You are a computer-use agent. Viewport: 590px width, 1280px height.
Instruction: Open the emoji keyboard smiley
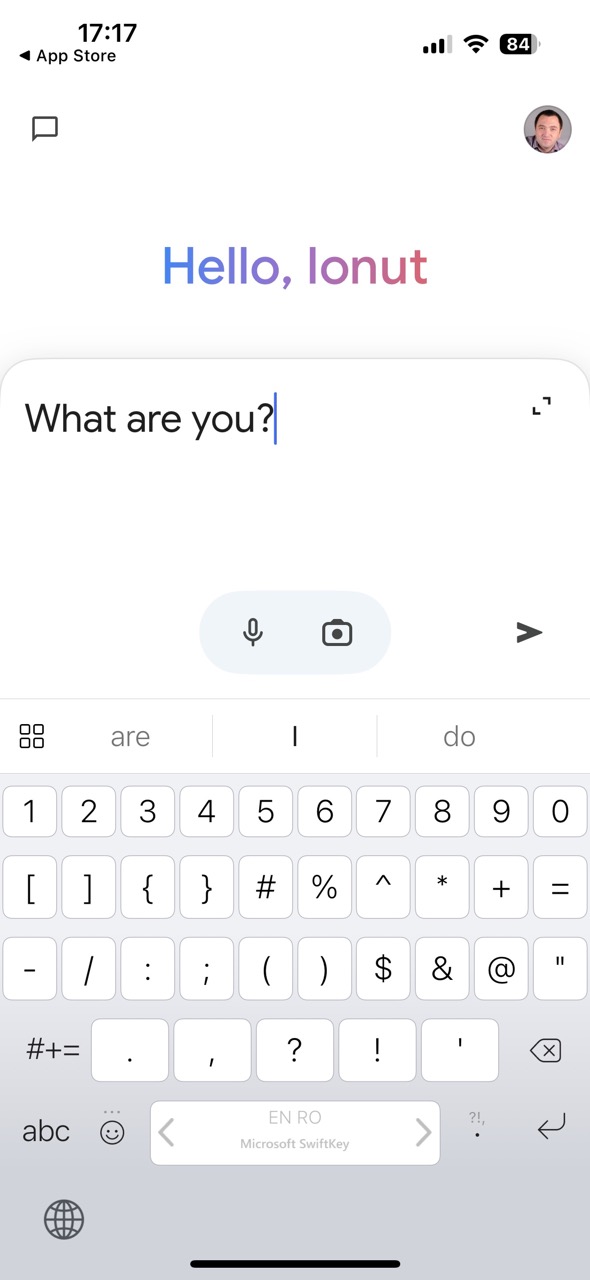(112, 1132)
